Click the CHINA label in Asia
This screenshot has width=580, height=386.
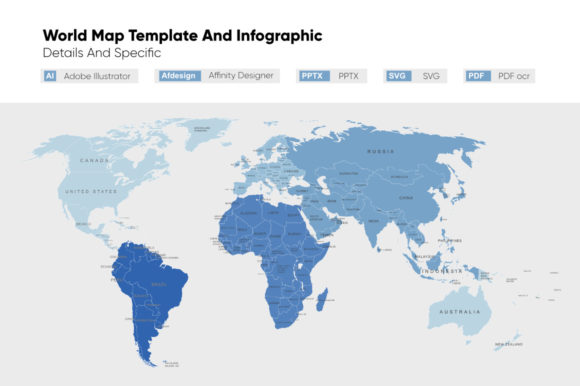[x=406, y=198]
